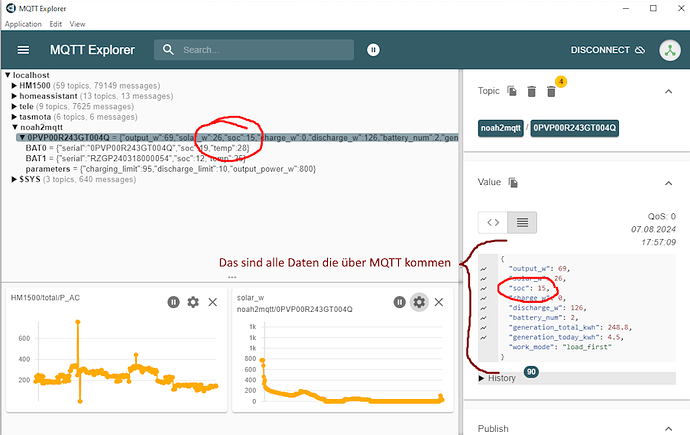Screen dimensions: 690x435
Task: Copy topic path using copy icon
Action: pyautogui.click(x=512, y=91)
